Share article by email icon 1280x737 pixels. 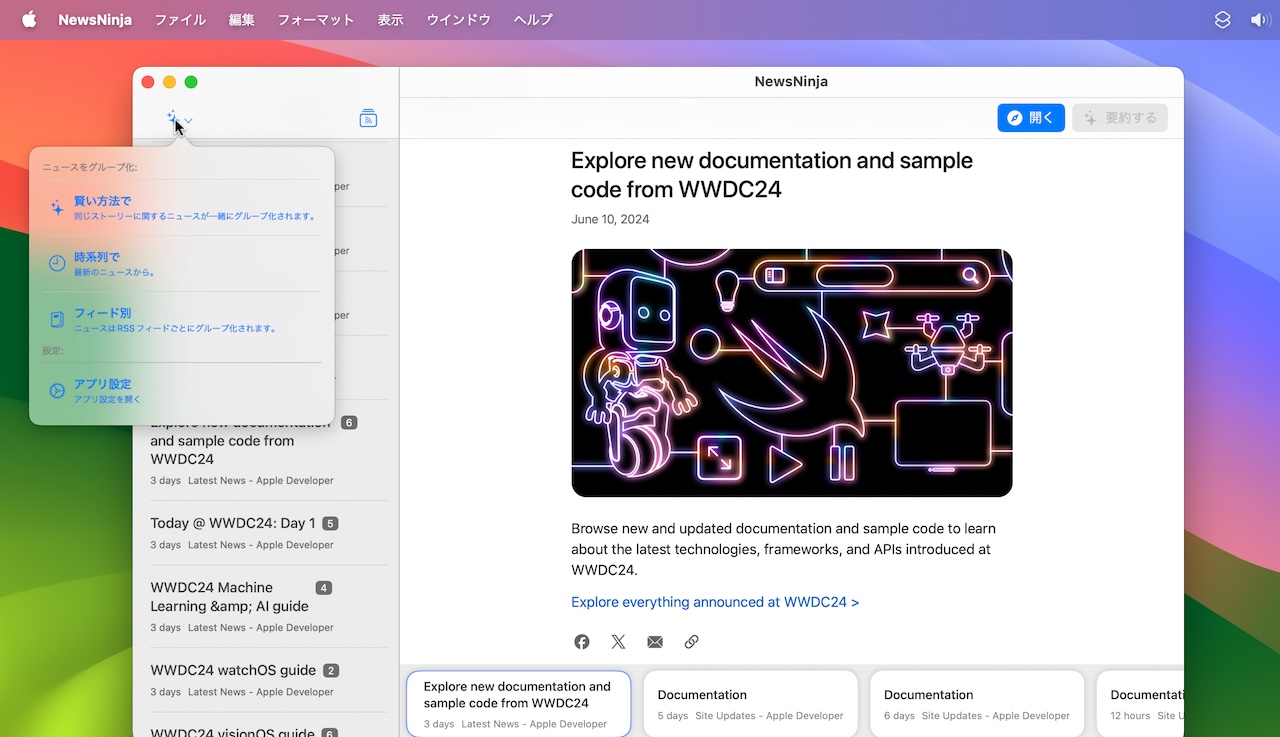[655, 642]
